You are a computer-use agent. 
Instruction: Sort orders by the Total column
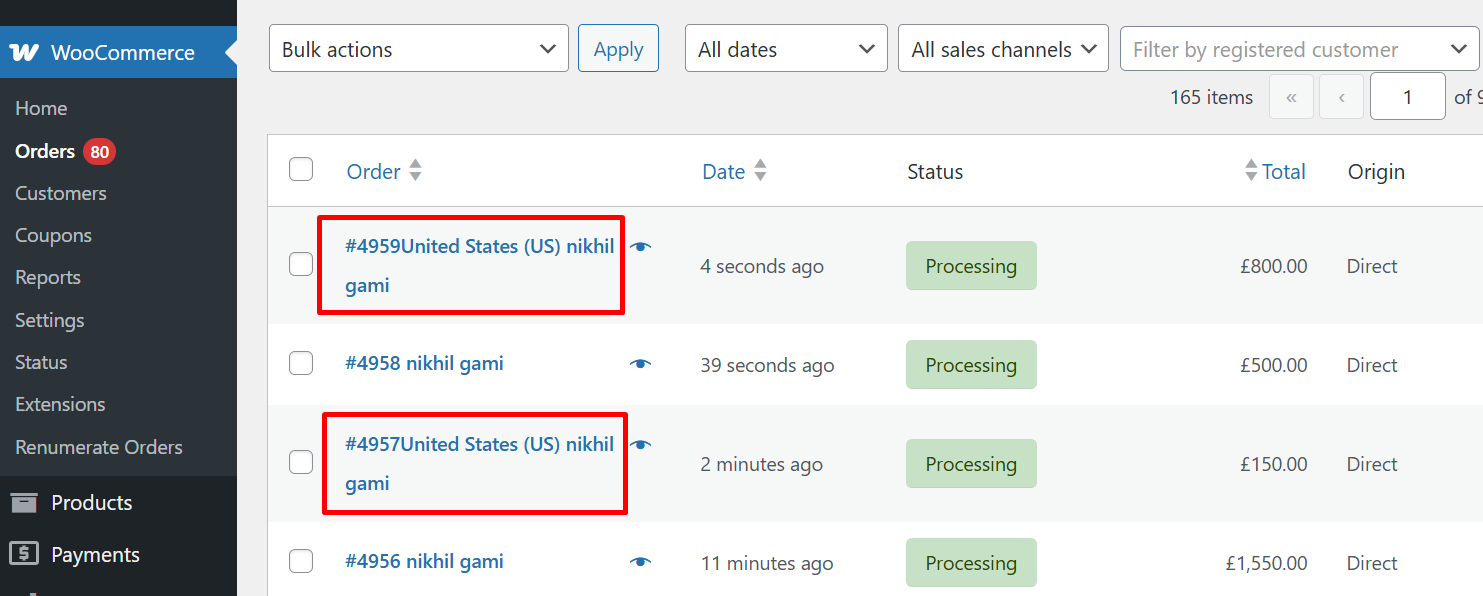click(x=1283, y=172)
